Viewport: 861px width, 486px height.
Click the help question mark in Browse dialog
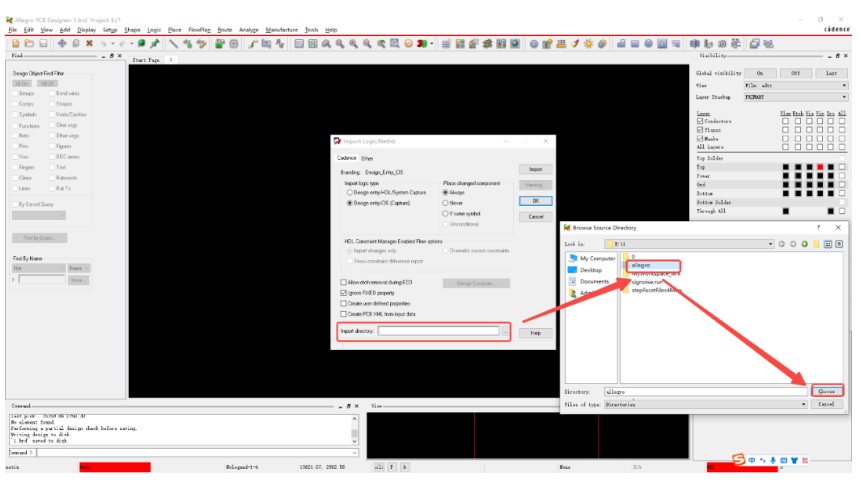pyautogui.click(x=818, y=227)
